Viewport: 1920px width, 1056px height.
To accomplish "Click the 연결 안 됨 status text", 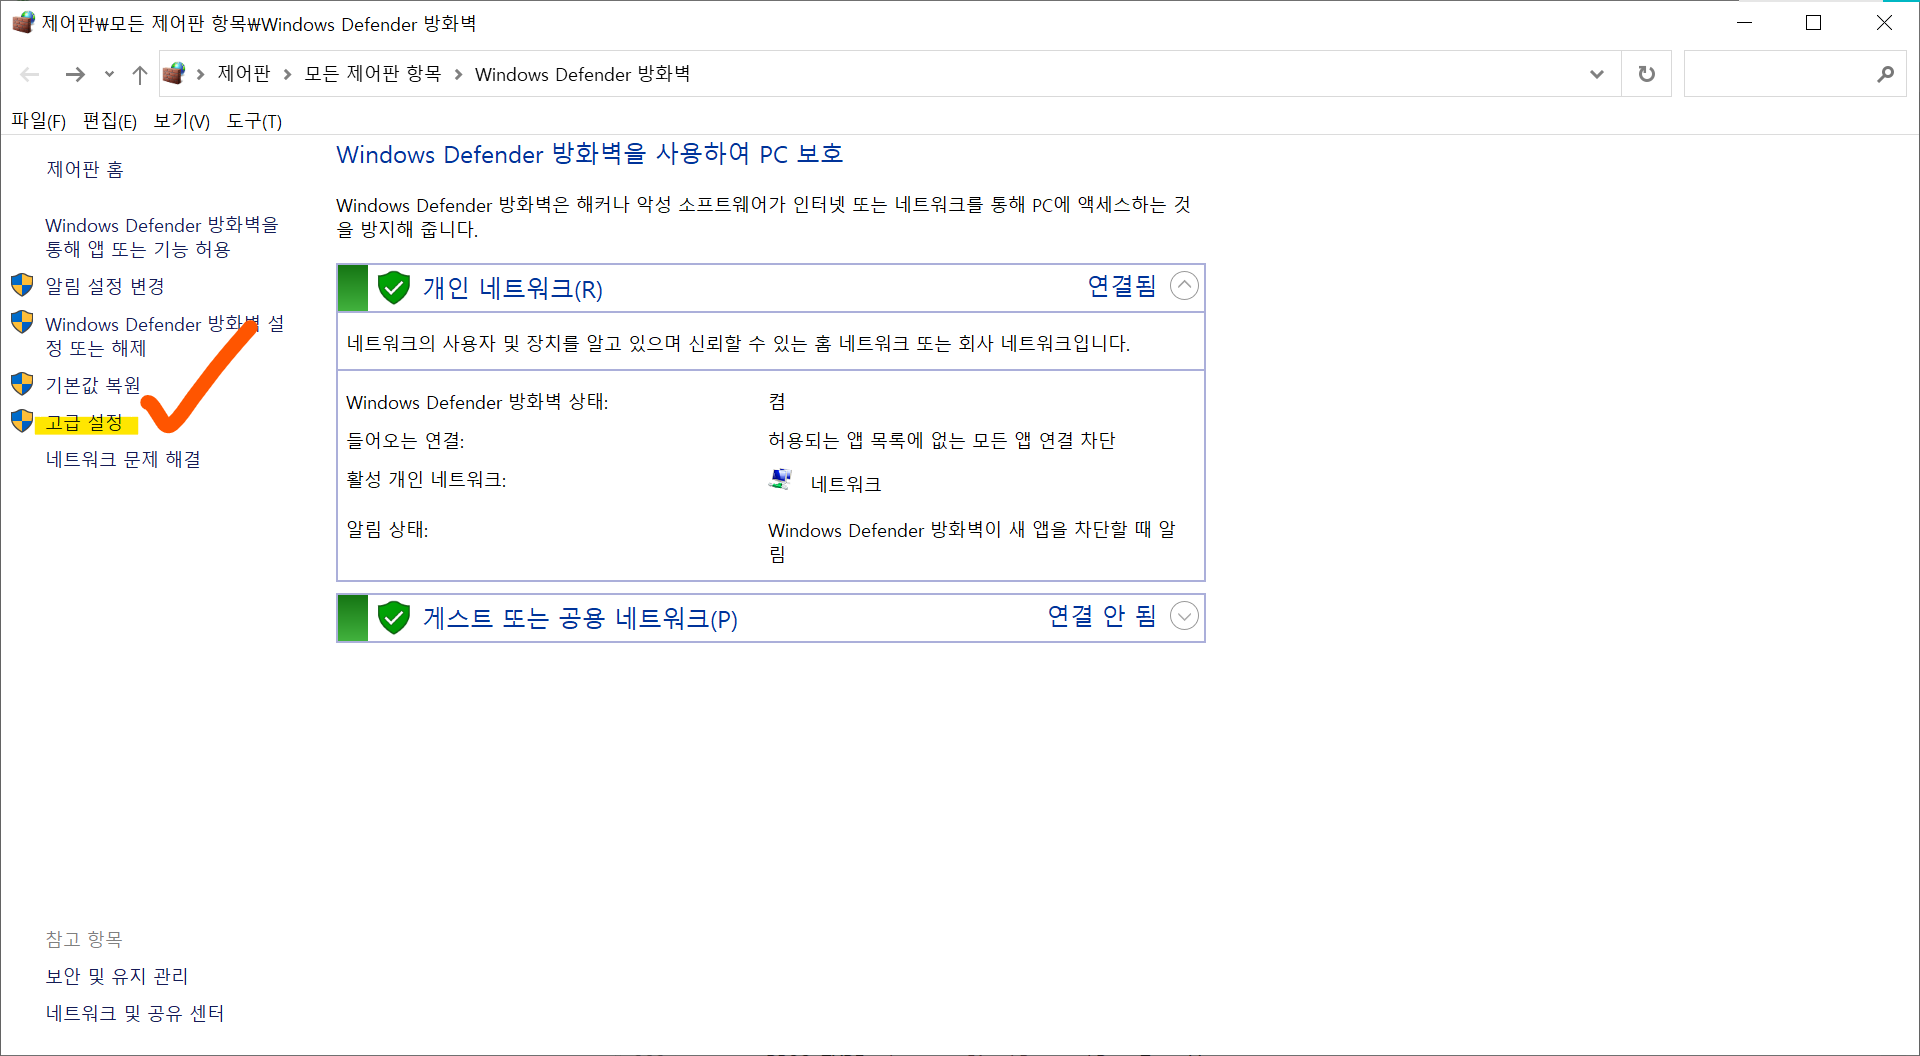I will tap(1102, 616).
